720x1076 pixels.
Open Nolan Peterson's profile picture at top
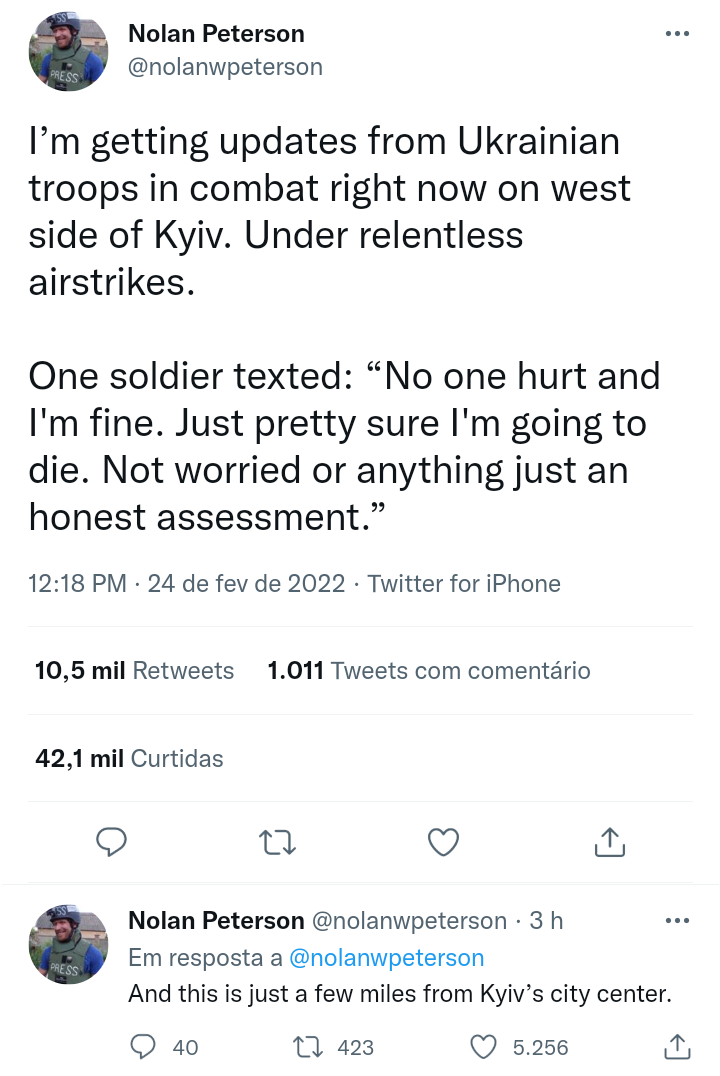tap(68, 52)
